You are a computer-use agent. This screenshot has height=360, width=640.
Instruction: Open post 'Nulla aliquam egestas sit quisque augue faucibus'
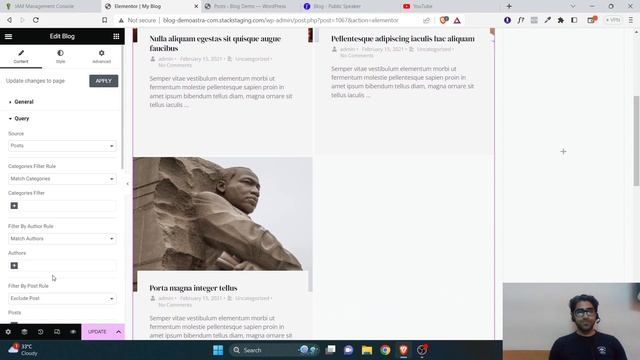(215, 43)
